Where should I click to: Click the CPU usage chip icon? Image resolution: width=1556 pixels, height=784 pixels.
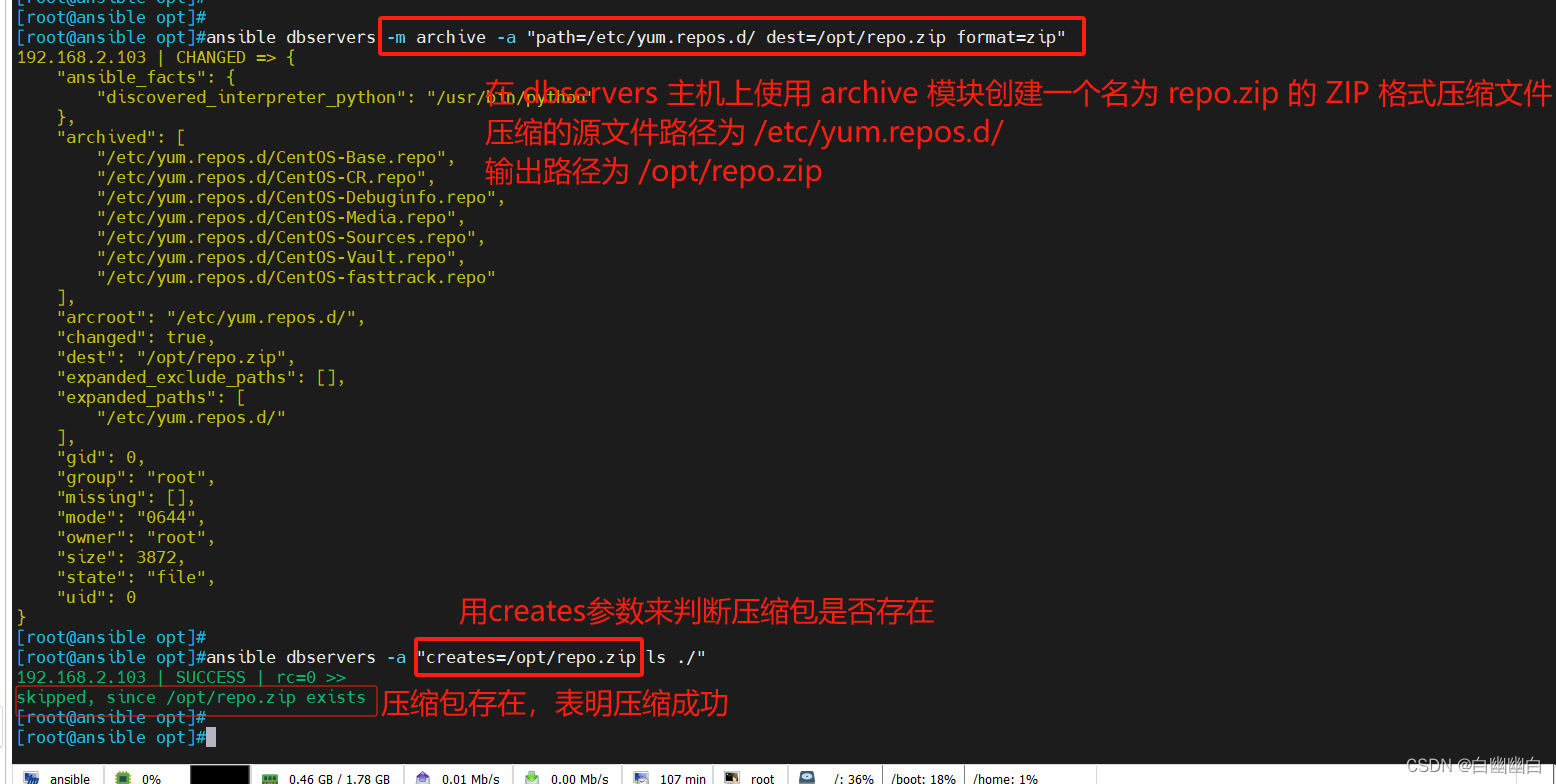pos(123,777)
